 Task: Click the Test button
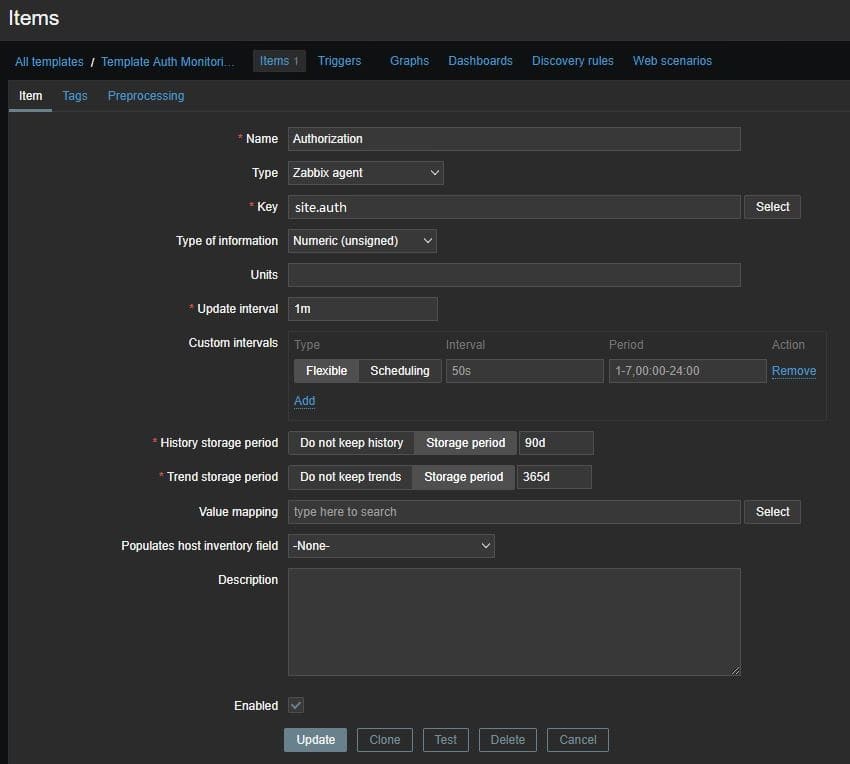[446, 740]
